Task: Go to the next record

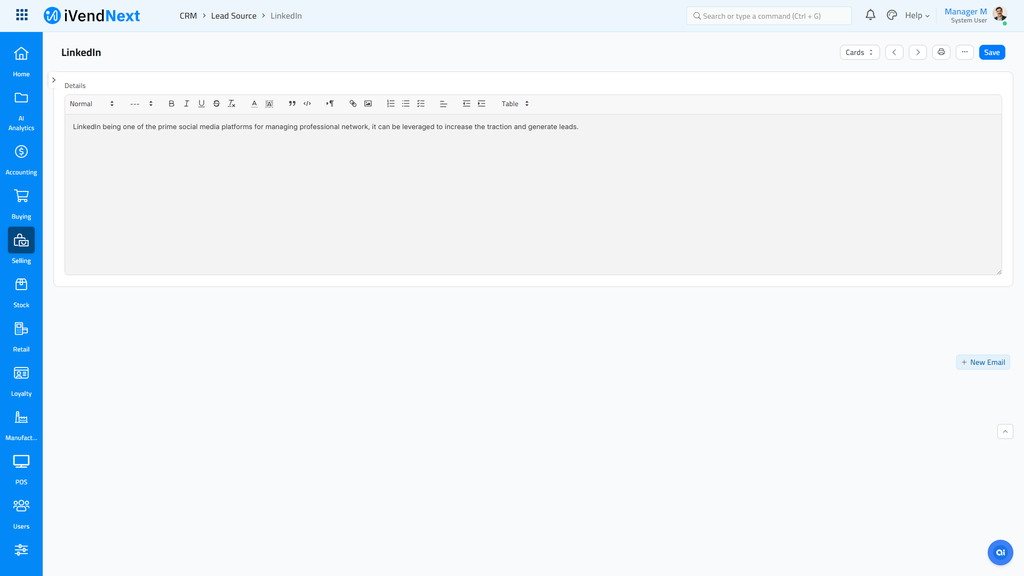Action: (x=918, y=52)
